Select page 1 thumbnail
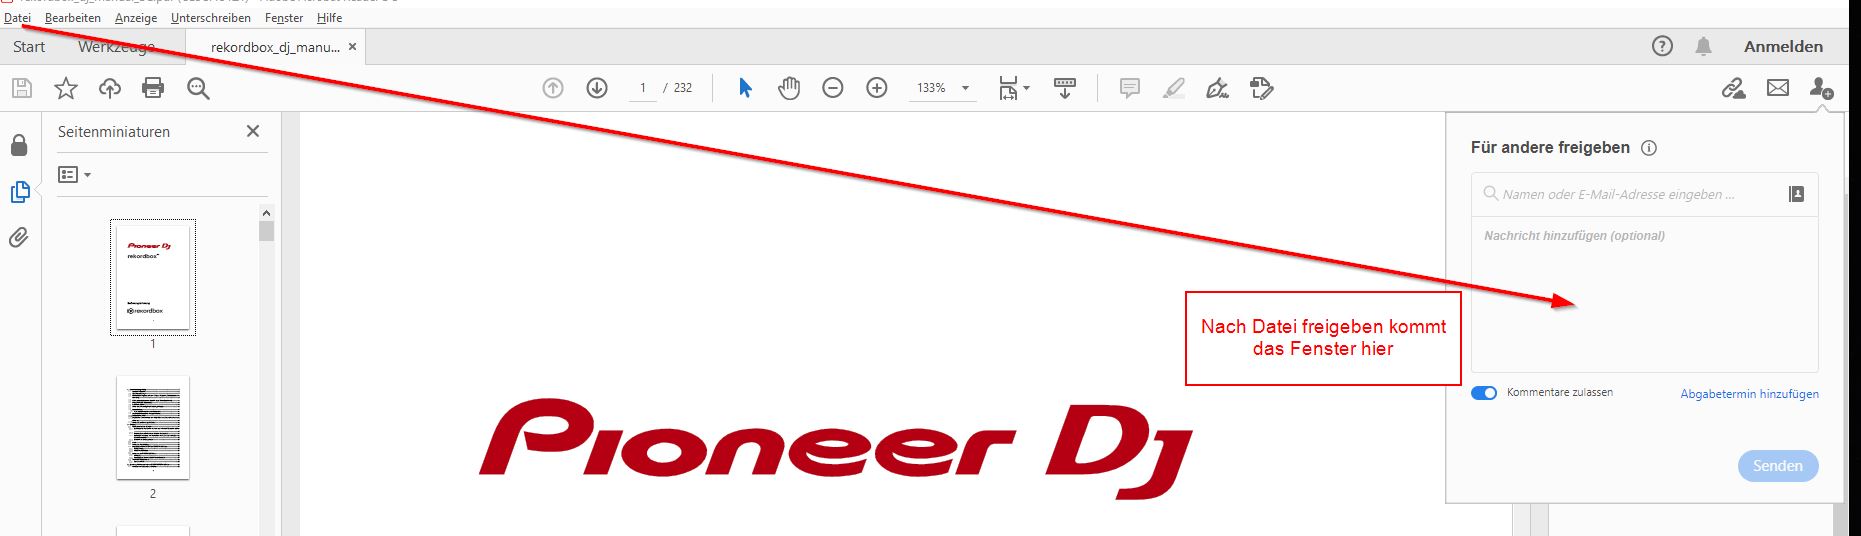Screen dimensions: 1861x536 153,277
